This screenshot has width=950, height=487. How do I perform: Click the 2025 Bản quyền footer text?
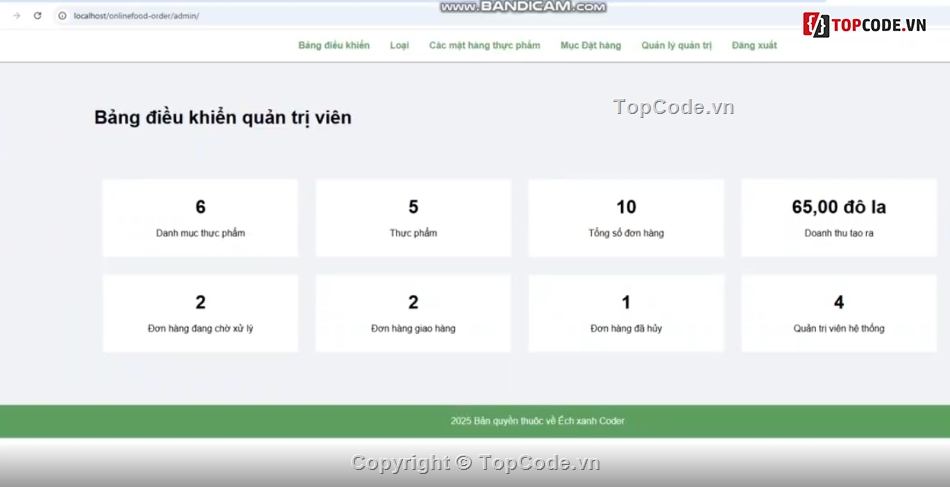pyautogui.click(x=537, y=421)
